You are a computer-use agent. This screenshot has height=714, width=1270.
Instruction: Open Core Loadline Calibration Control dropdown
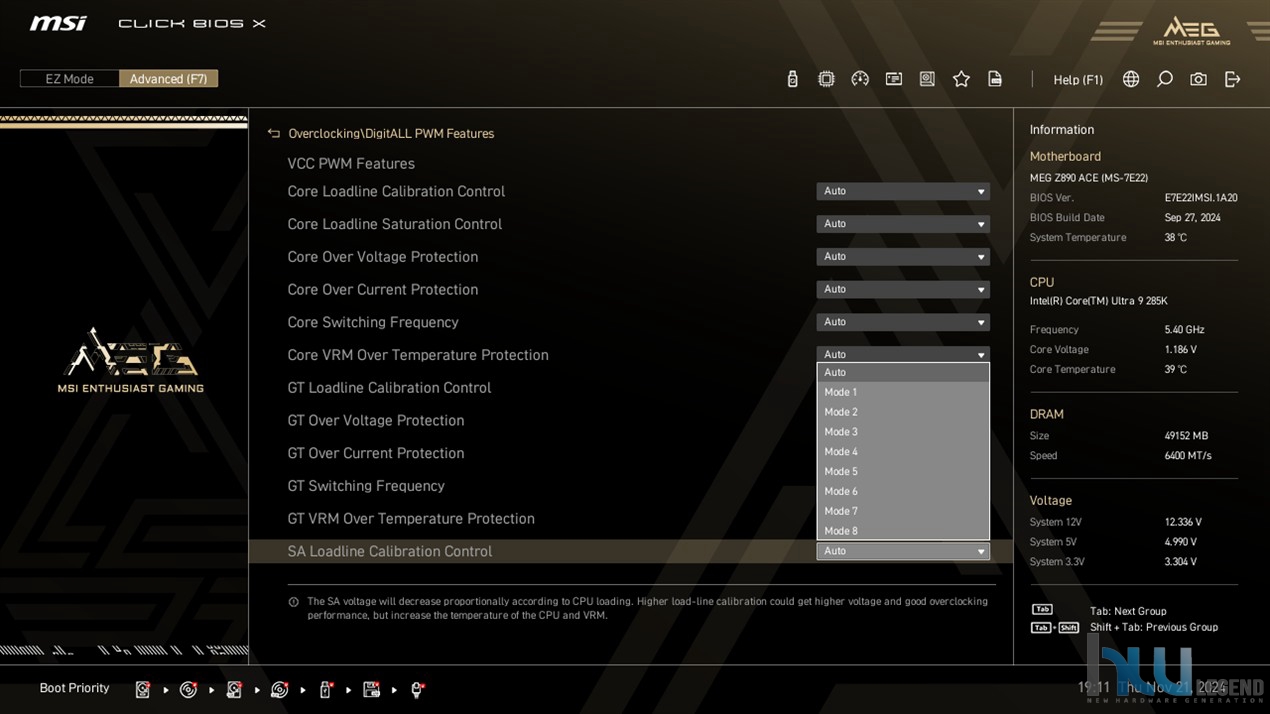(903, 191)
